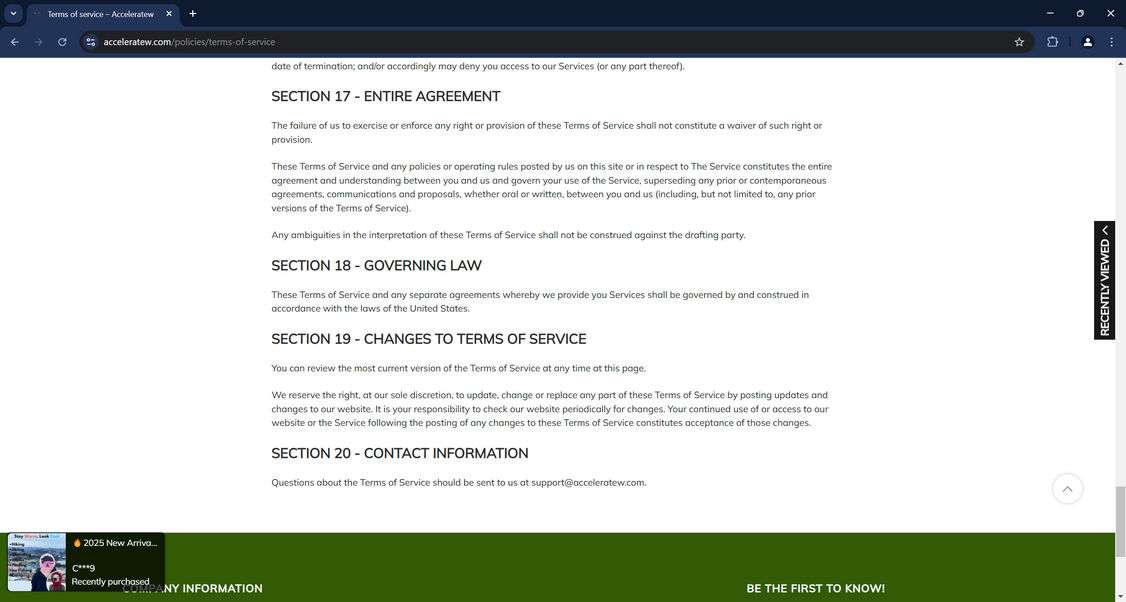Click the Section 19 - Changes heading
The image size is (1126, 602).
pos(429,339)
